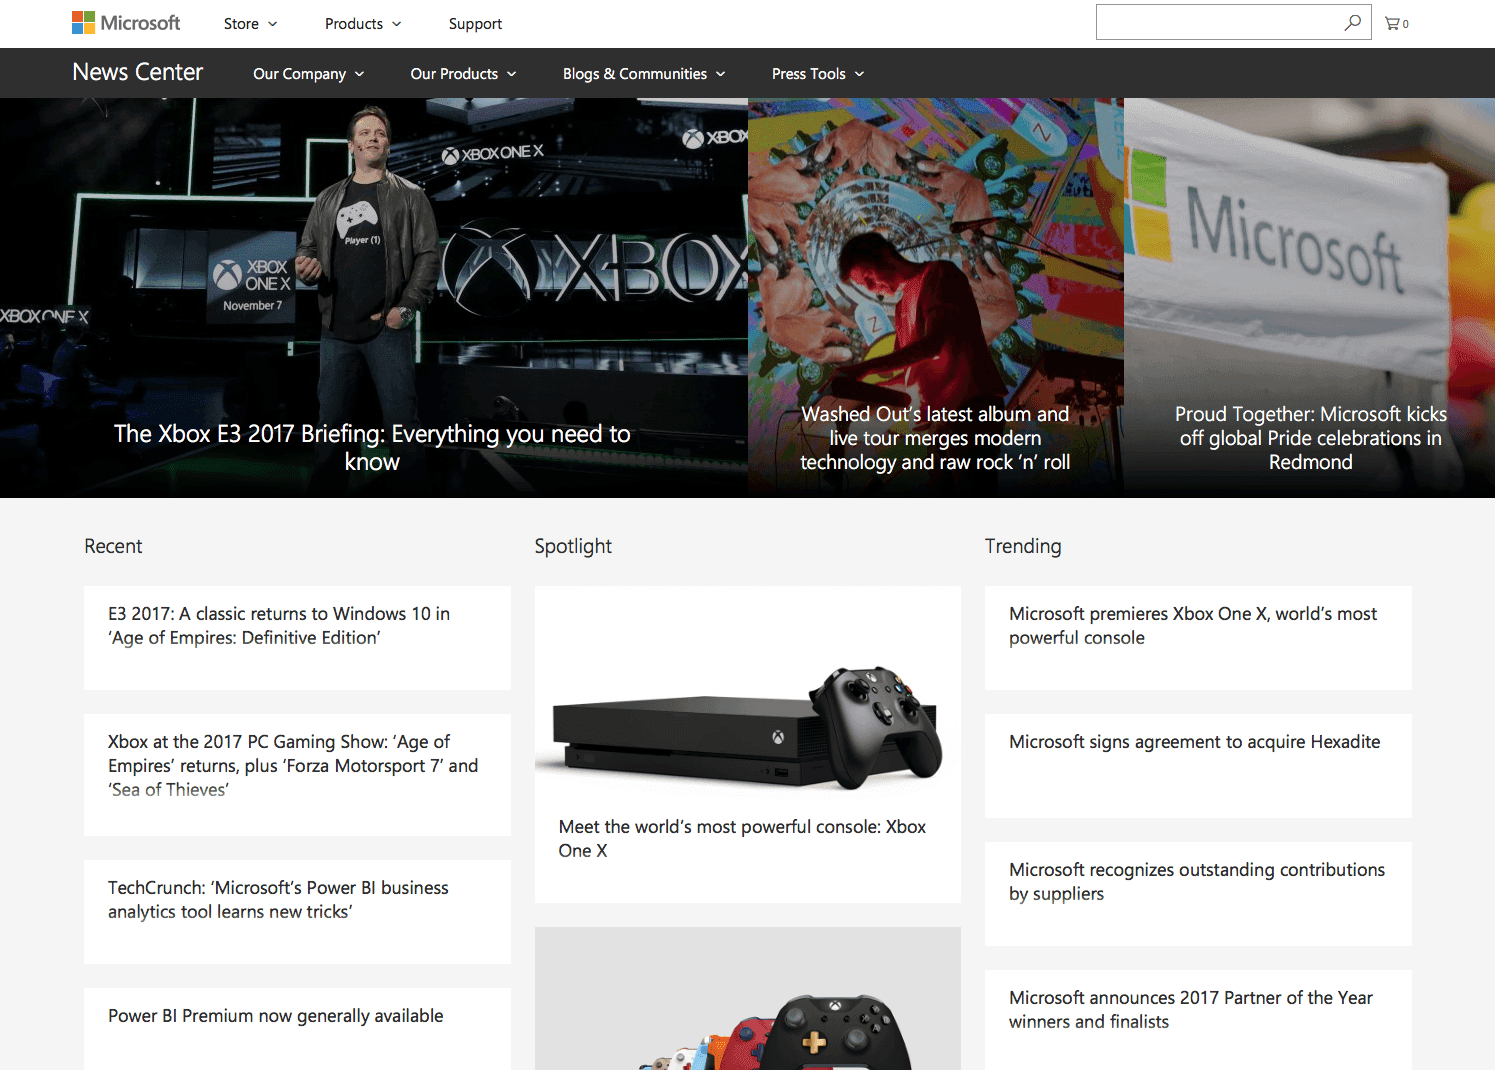Click the Microsoft logo
The height and width of the screenshot is (1070, 1495).
pyautogui.click(x=126, y=23)
